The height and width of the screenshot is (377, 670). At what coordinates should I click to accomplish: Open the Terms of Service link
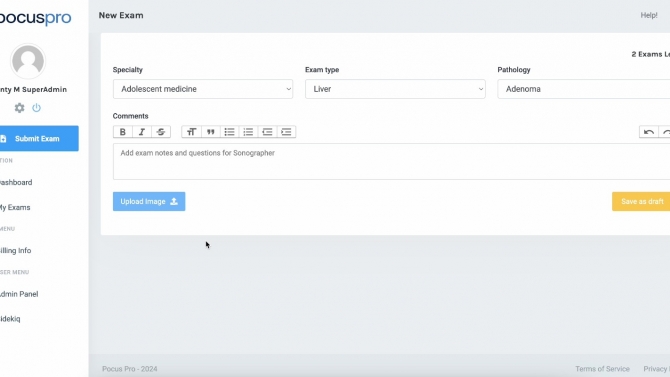pyautogui.click(x=602, y=369)
